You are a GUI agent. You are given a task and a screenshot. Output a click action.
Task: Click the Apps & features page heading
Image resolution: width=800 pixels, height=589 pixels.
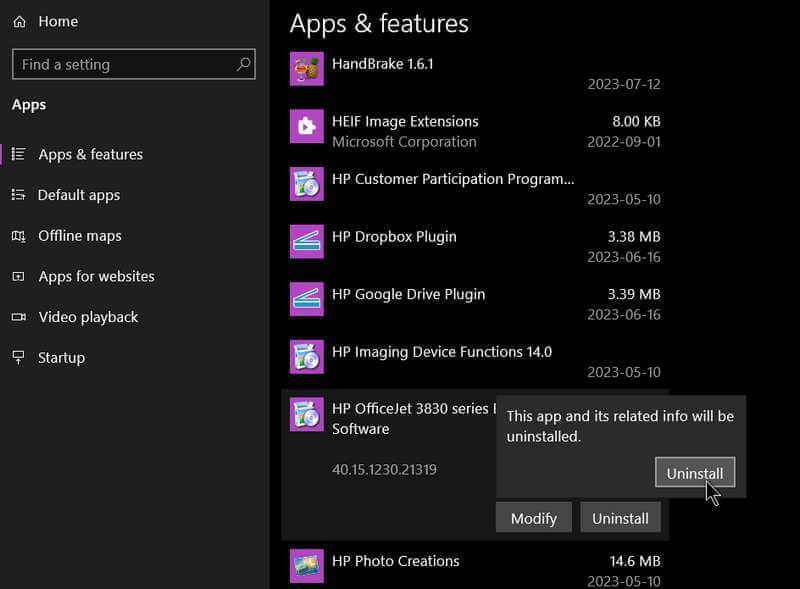(379, 23)
